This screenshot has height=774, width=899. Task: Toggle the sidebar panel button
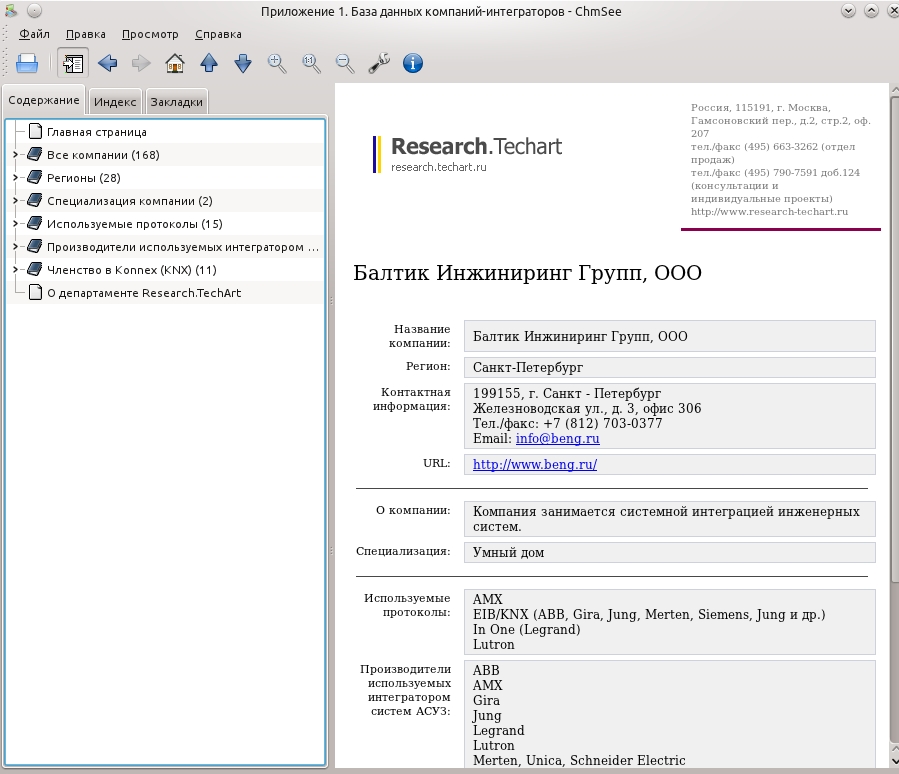tap(73, 63)
